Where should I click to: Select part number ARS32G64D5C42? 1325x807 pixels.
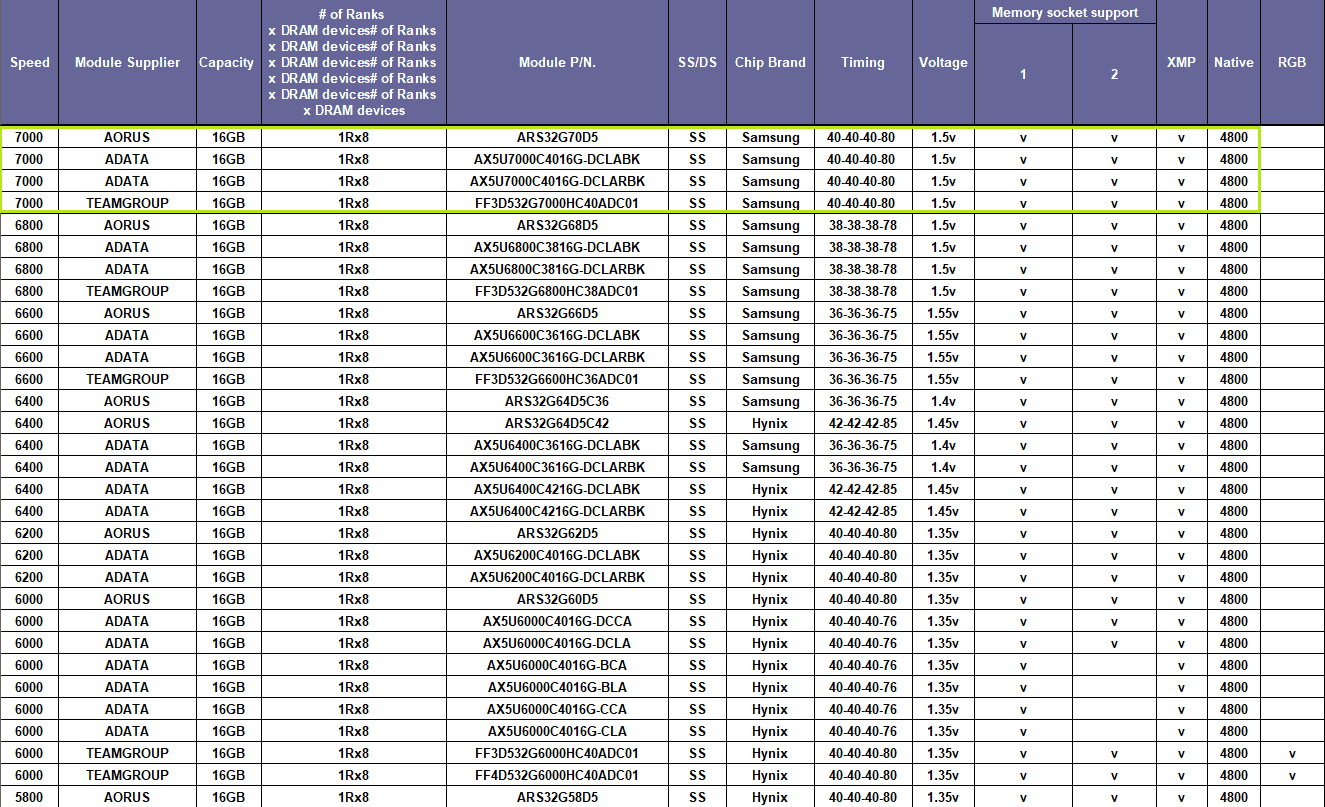click(557, 423)
